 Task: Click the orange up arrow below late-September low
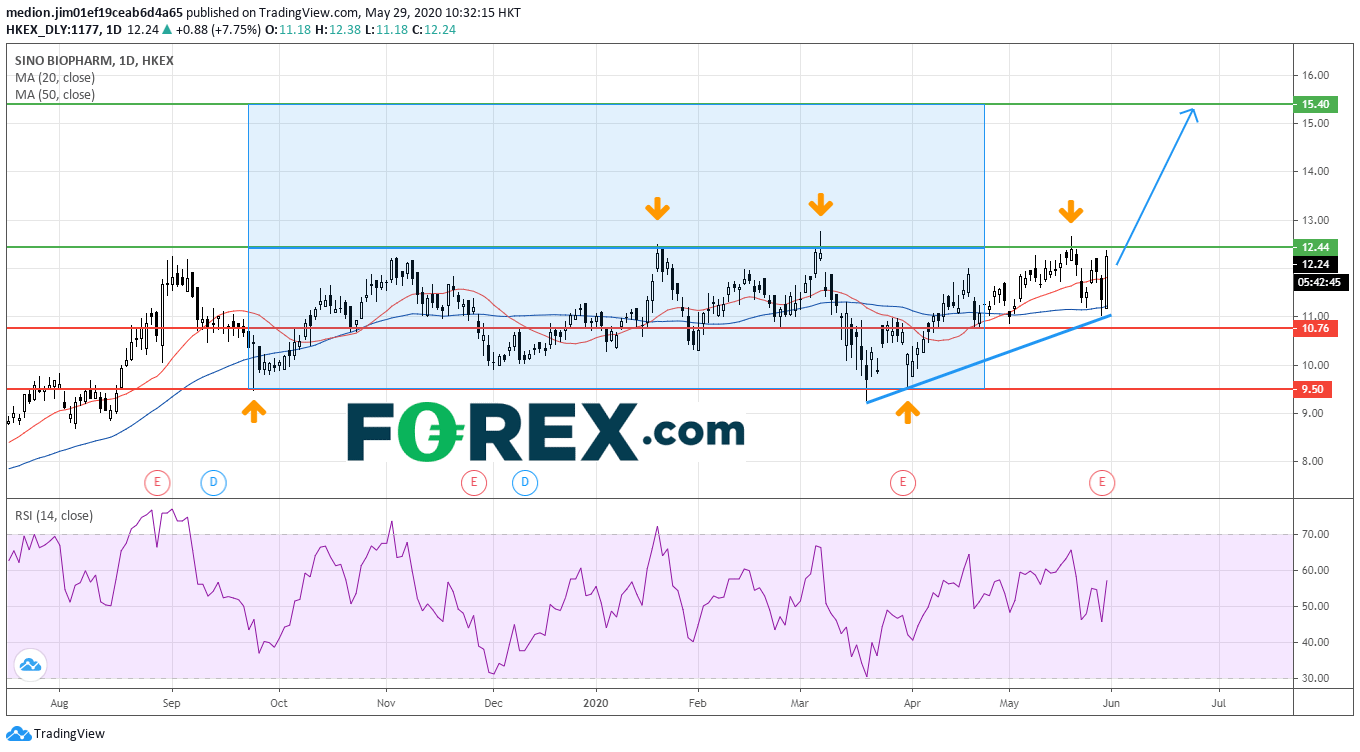pyautogui.click(x=254, y=411)
